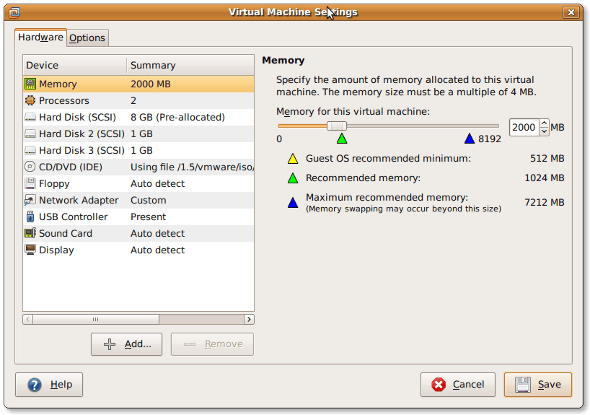Screen dimensions: 590x415
Task: Click the yellow triangle legend icon
Action: (x=293, y=159)
